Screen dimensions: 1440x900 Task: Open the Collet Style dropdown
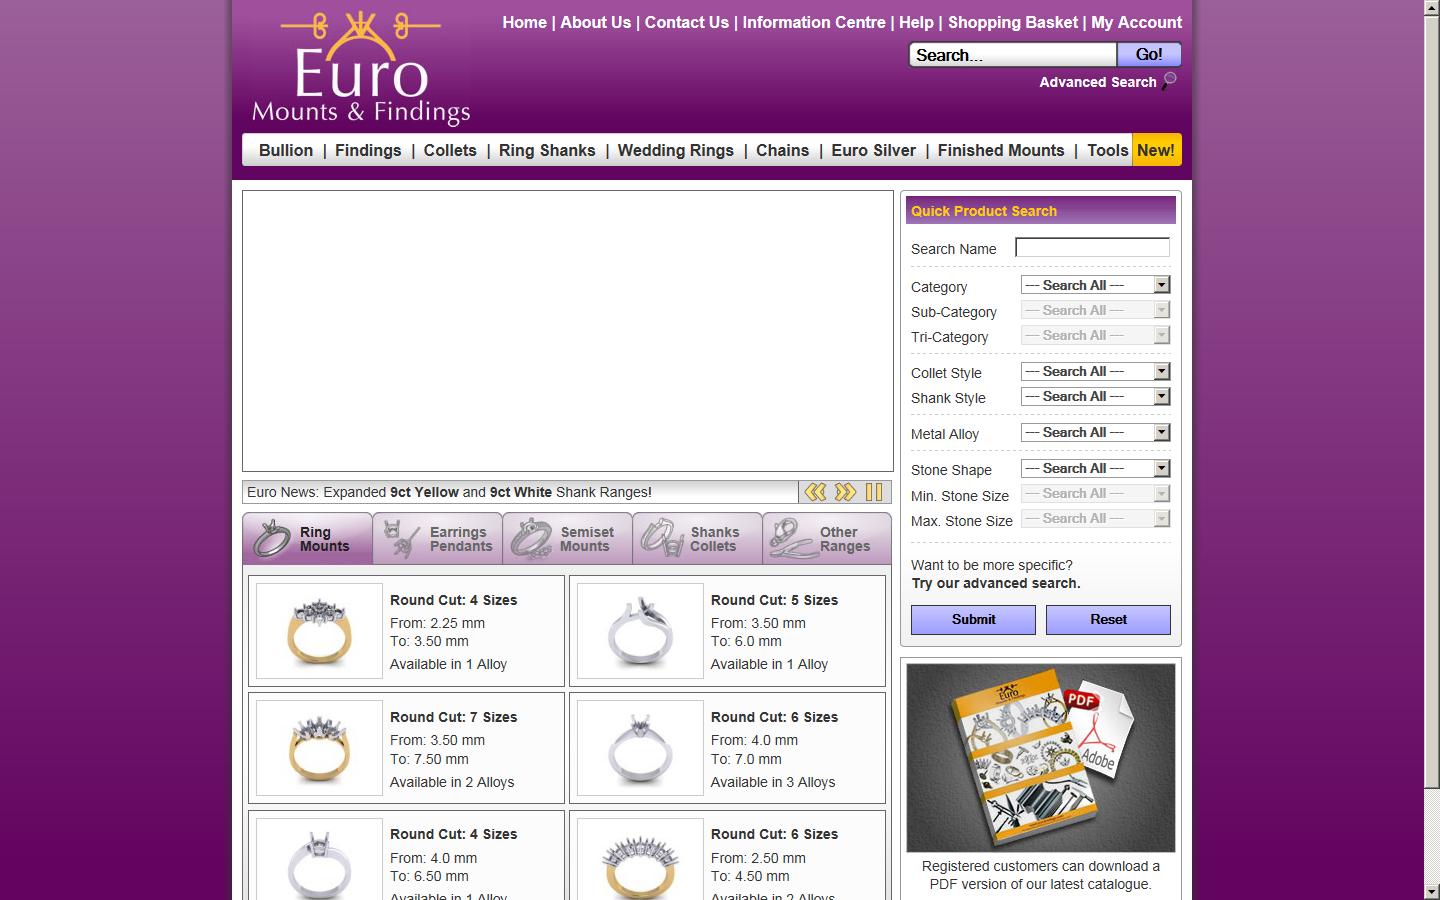tap(1095, 371)
